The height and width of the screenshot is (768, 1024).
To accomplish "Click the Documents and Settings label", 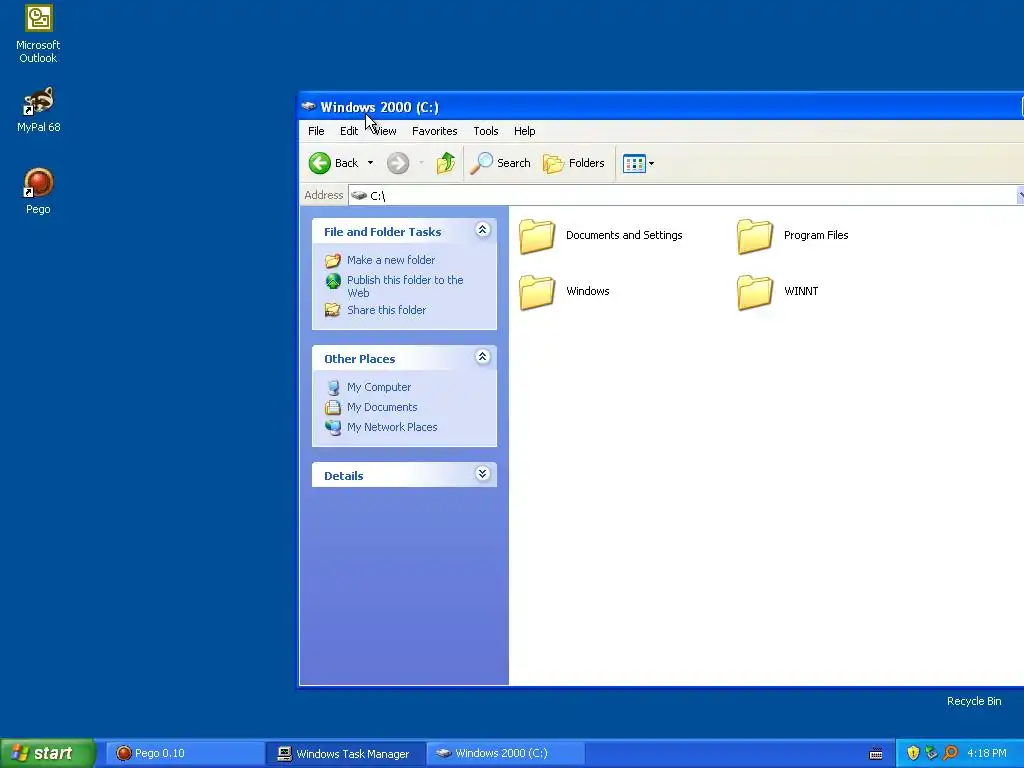I will [x=624, y=235].
